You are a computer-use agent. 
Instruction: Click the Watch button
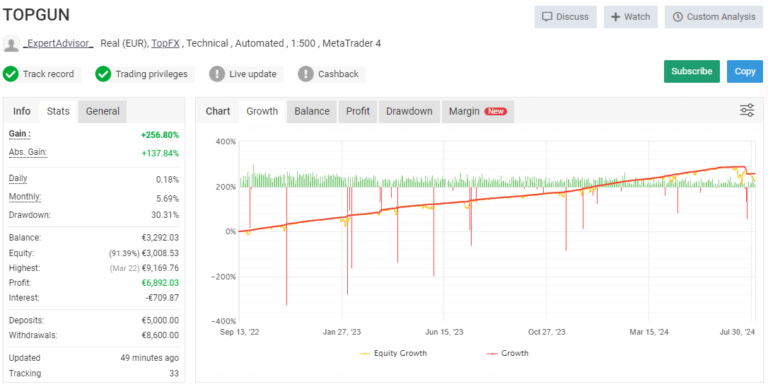[x=631, y=17]
